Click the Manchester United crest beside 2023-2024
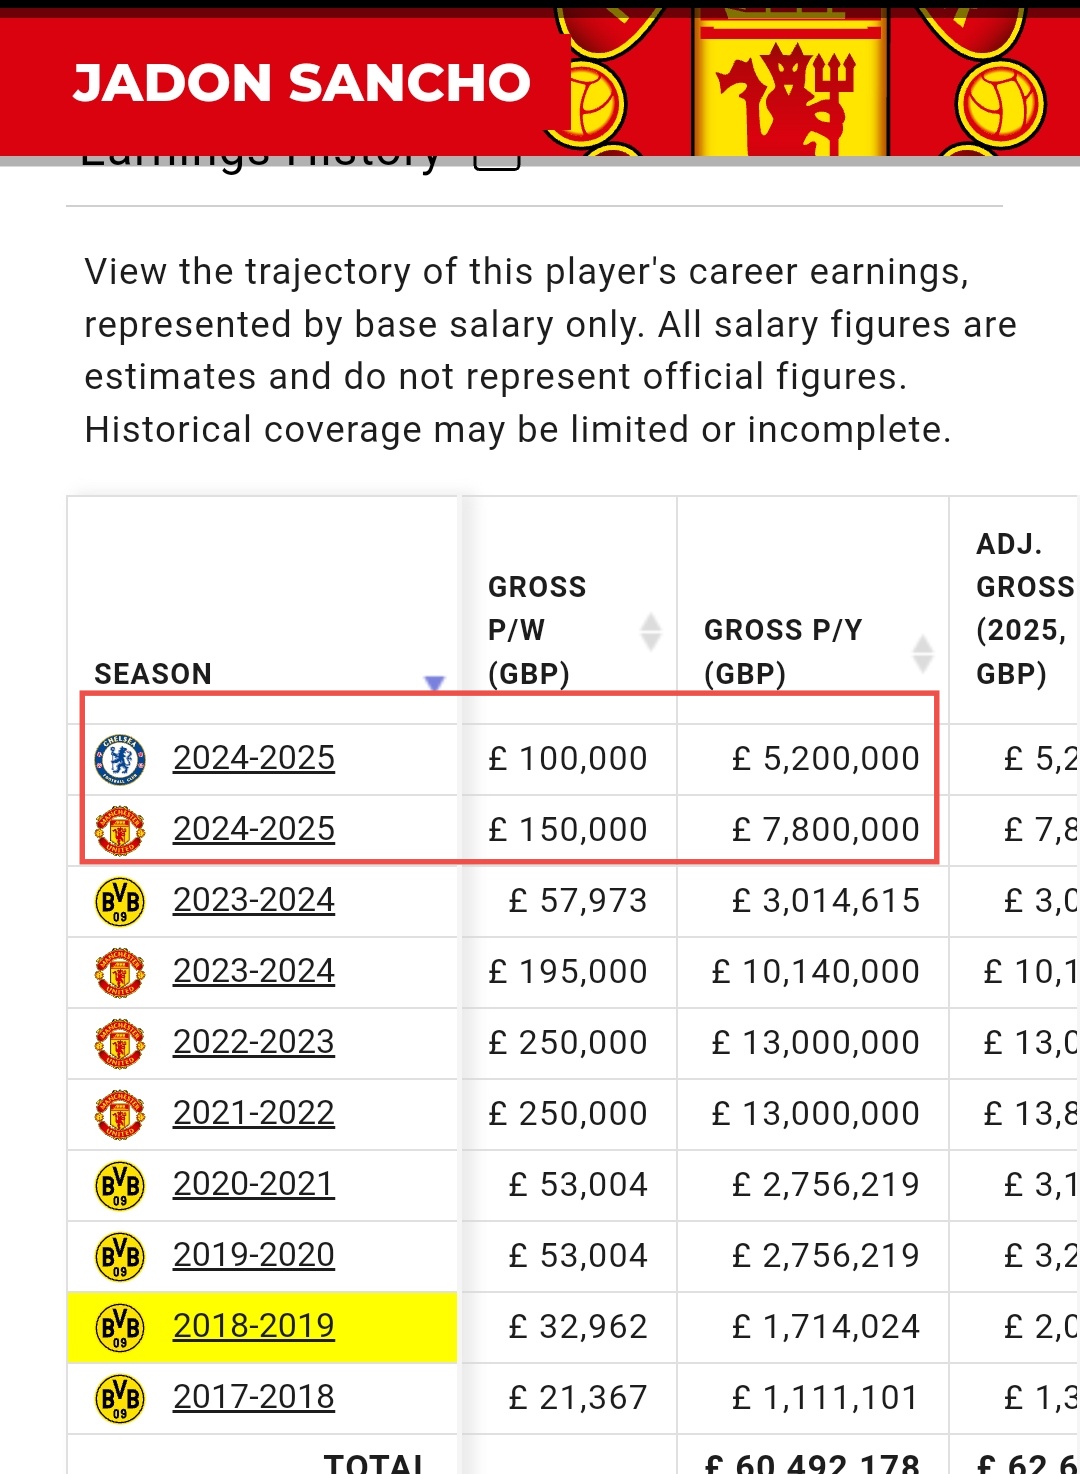This screenshot has height=1474, width=1080. 120,973
